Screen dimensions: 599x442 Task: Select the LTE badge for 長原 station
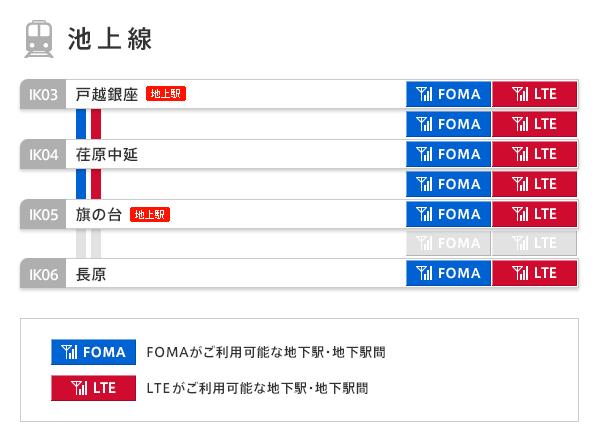click(x=534, y=273)
